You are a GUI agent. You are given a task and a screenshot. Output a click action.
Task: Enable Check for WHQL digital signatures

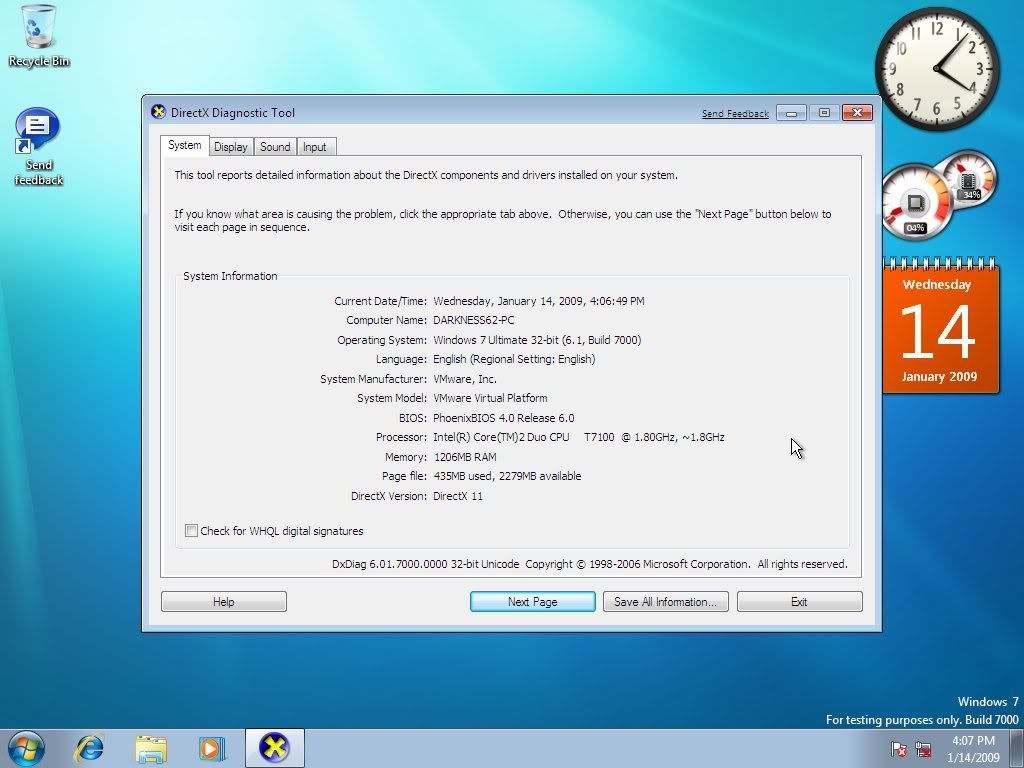click(191, 530)
